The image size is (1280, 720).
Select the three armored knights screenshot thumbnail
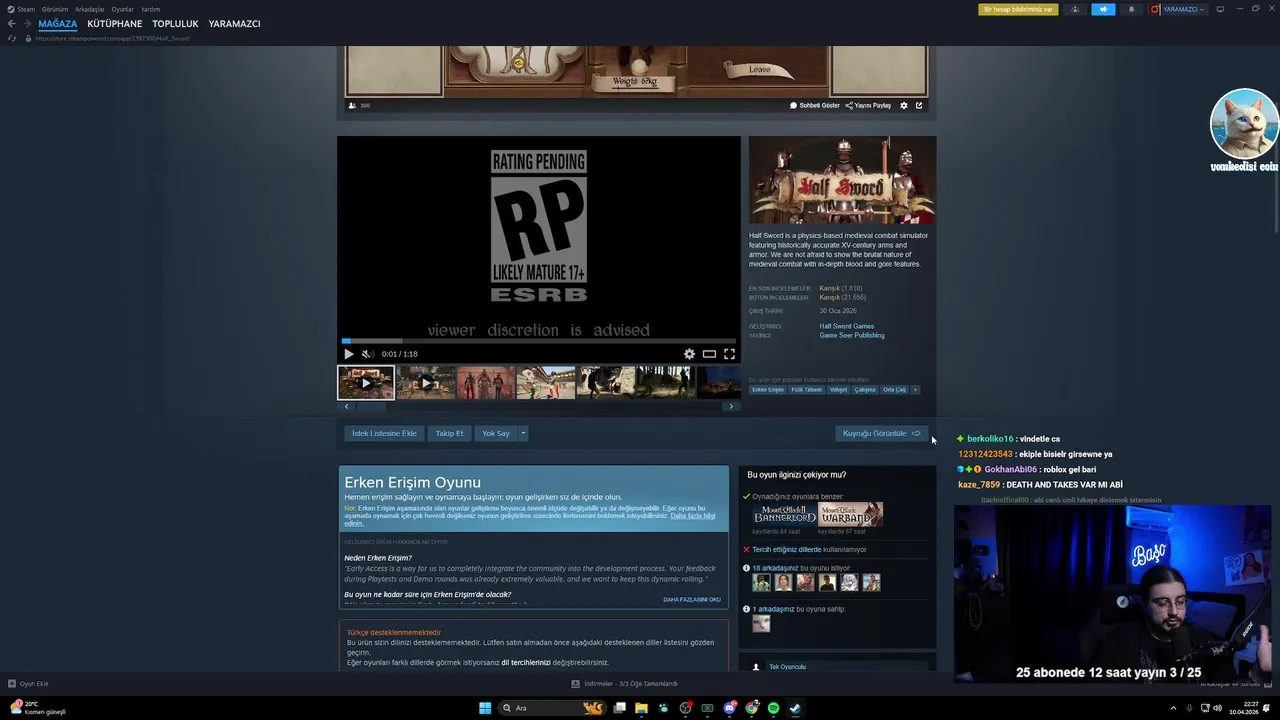pyautogui.click(x=486, y=382)
